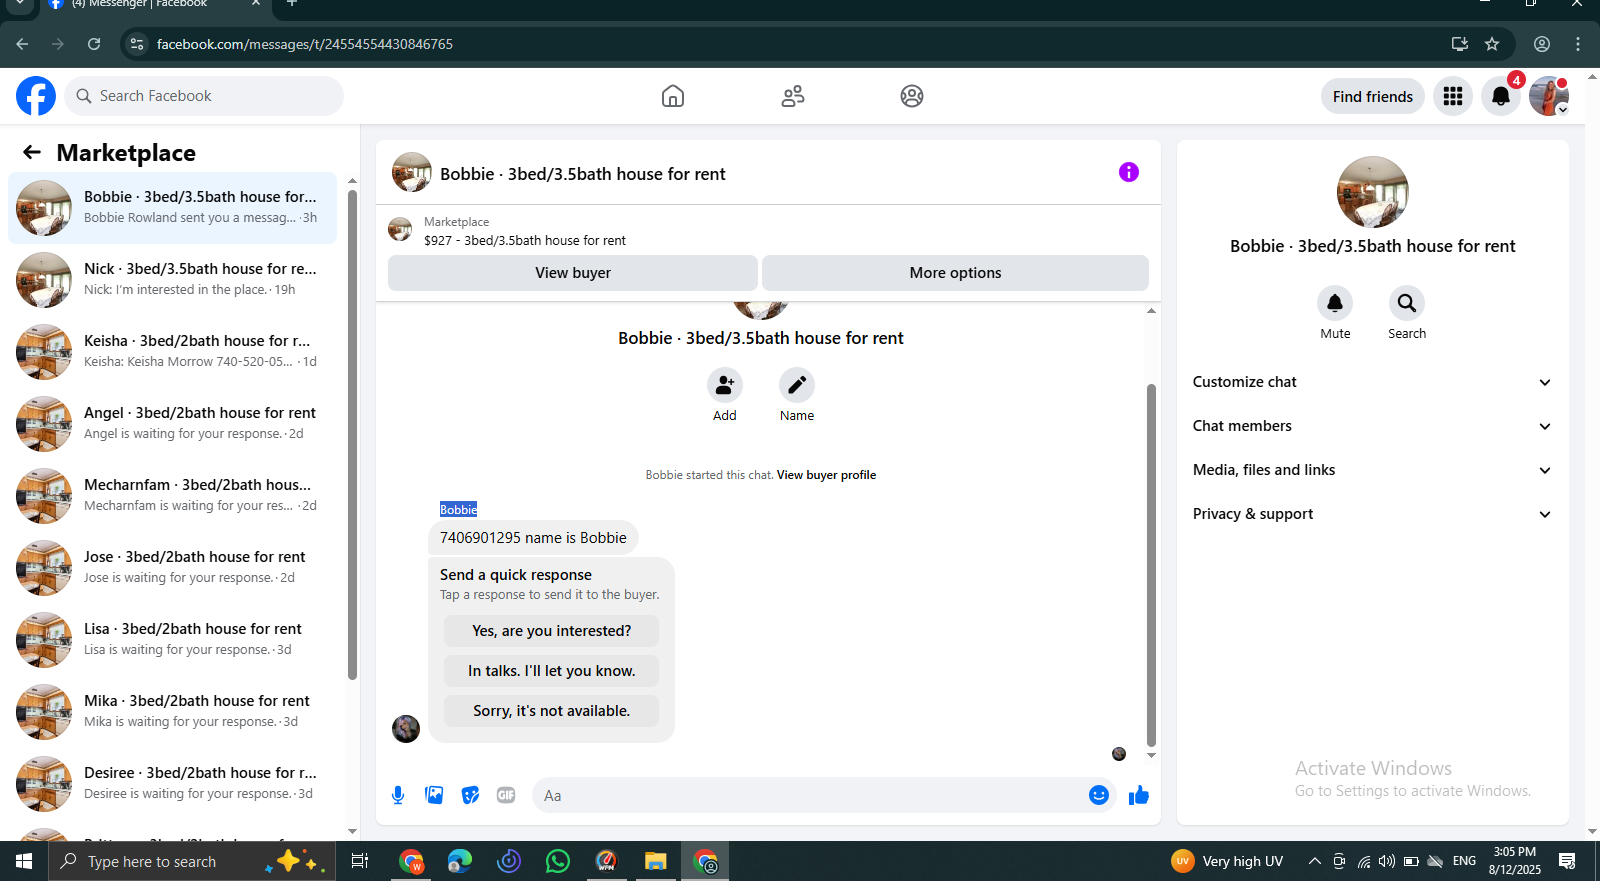Image resolution: width=1600 pixels, height=881 pixels.
Task: Open the View buyer profile link
Action: click(x=826, y=475)
